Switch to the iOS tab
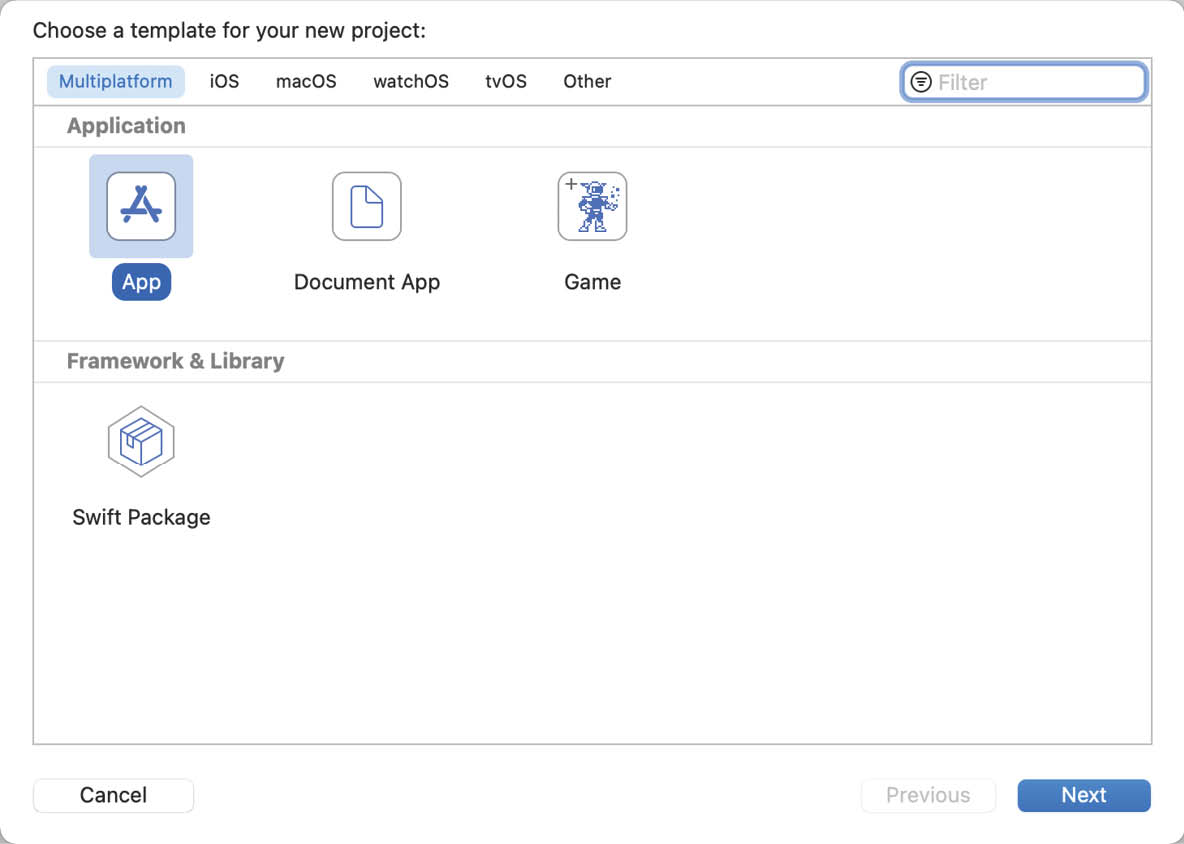 (224, 82)
